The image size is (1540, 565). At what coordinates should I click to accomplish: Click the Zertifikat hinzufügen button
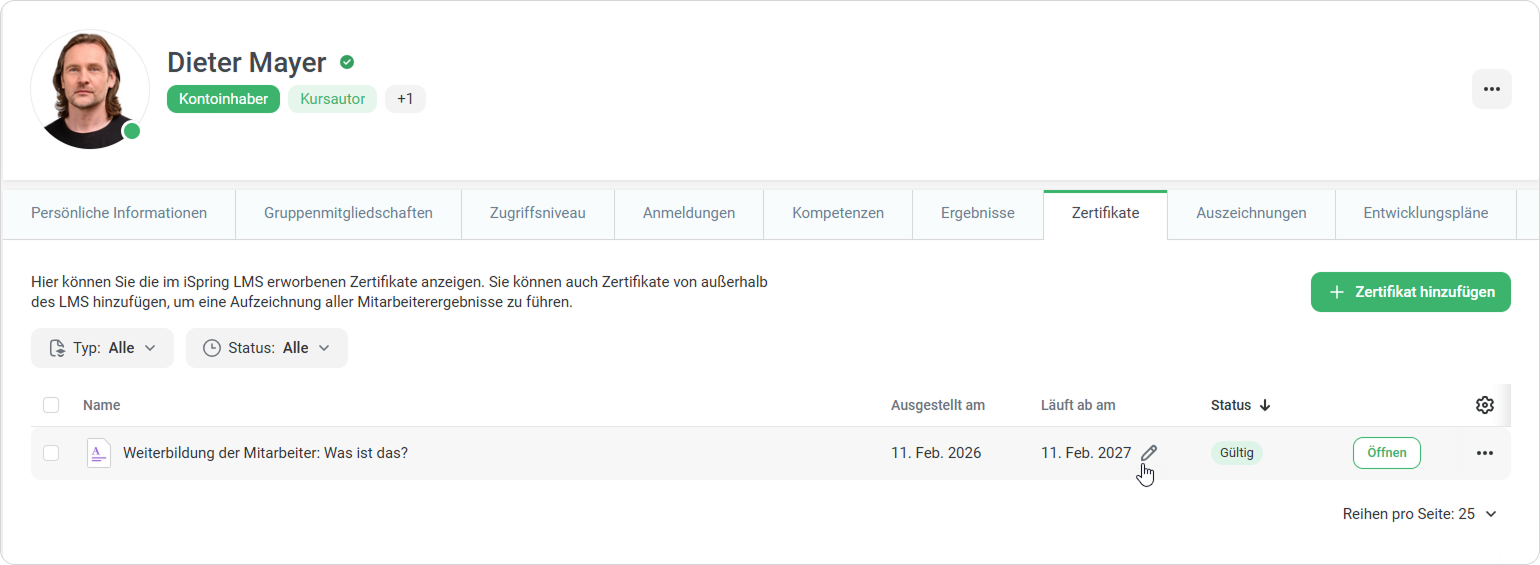point(1410,292)
